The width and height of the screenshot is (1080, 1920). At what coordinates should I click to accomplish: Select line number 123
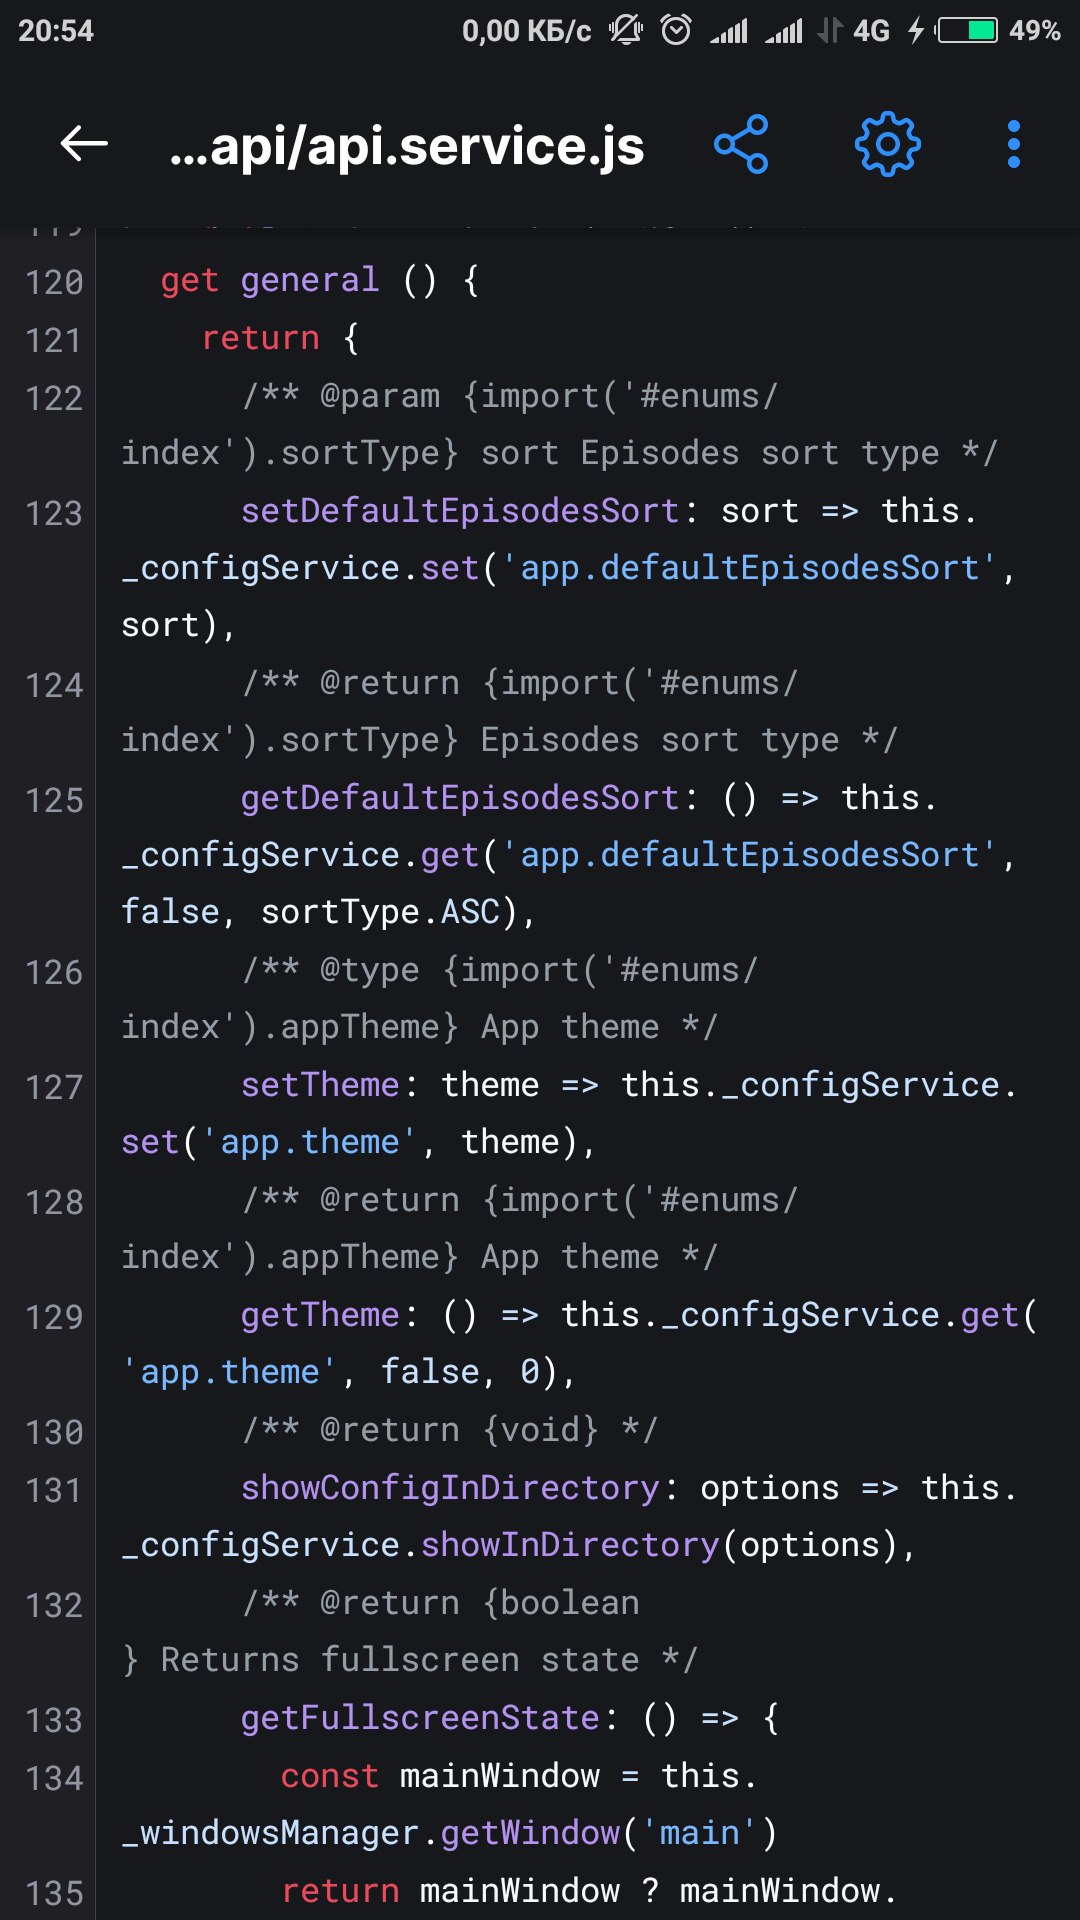[54, 514]
